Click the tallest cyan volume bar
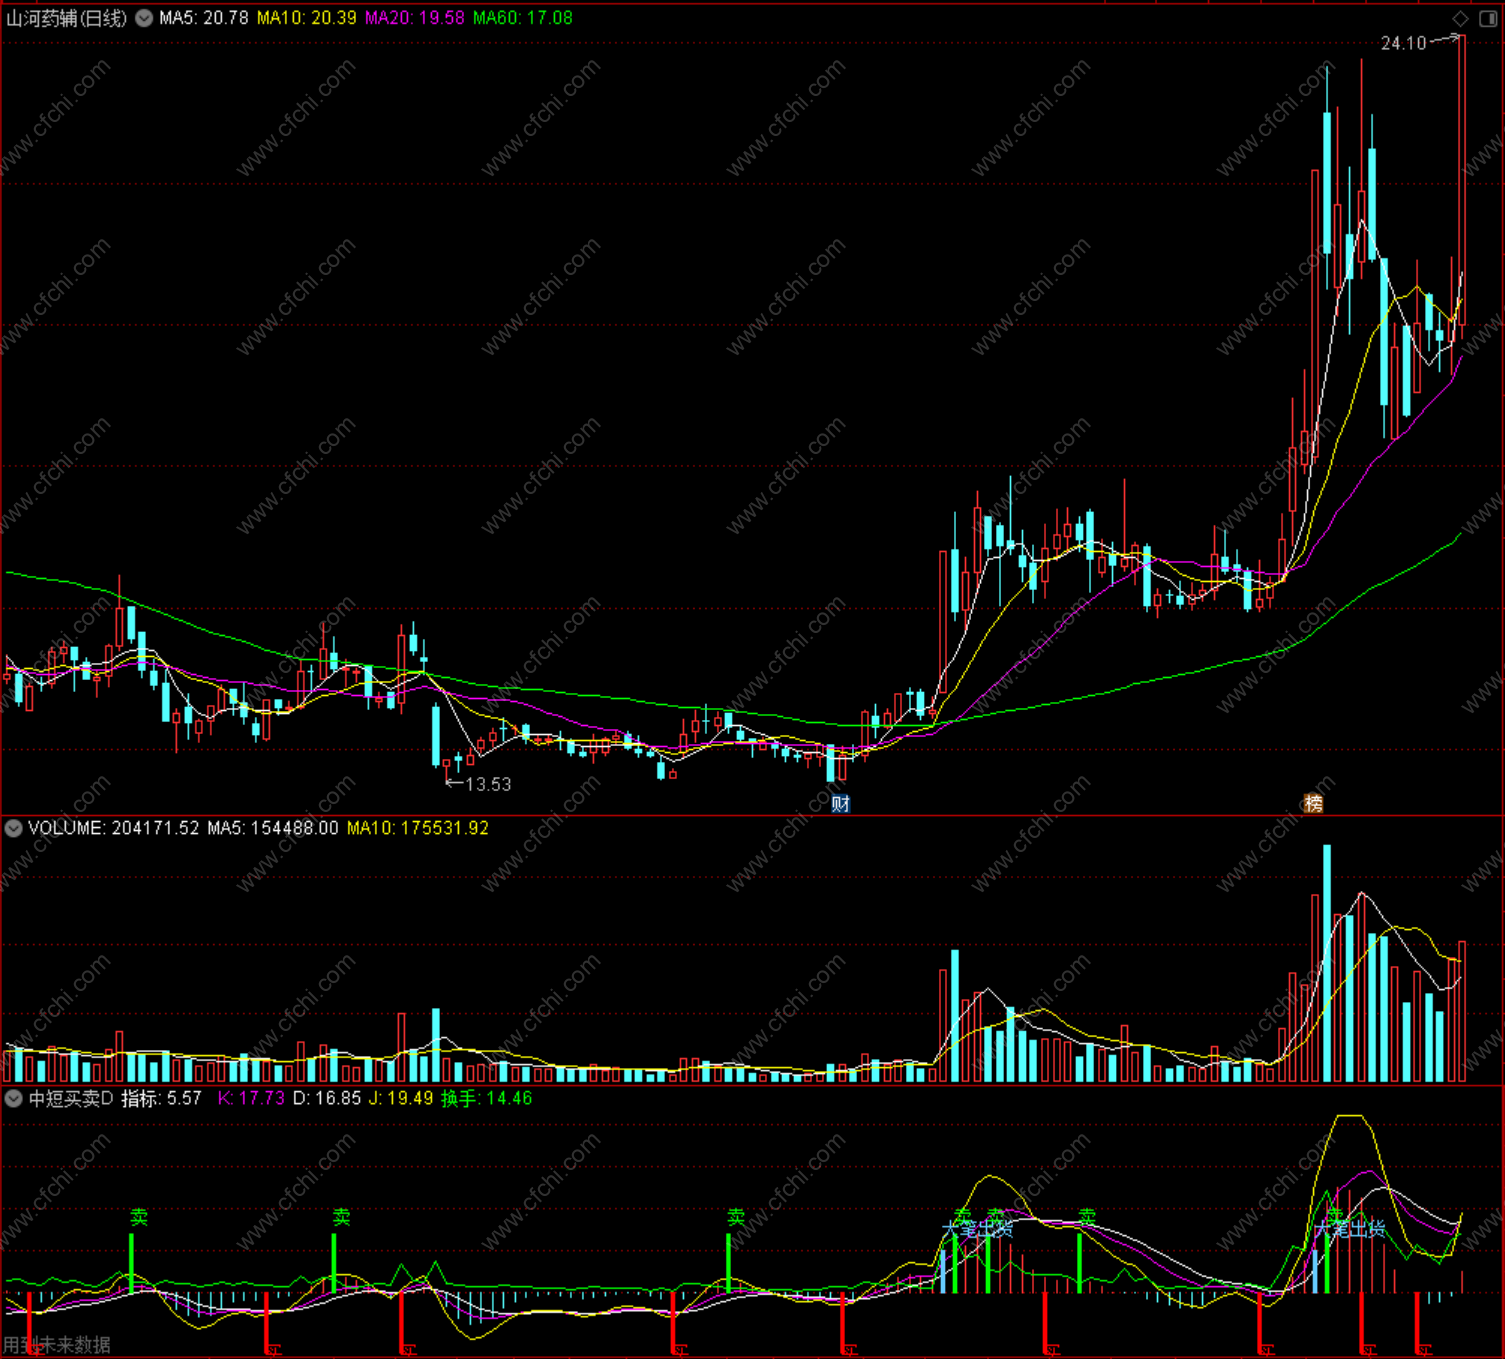This screenshot has height=1359, width=1505. (1327, 963)
